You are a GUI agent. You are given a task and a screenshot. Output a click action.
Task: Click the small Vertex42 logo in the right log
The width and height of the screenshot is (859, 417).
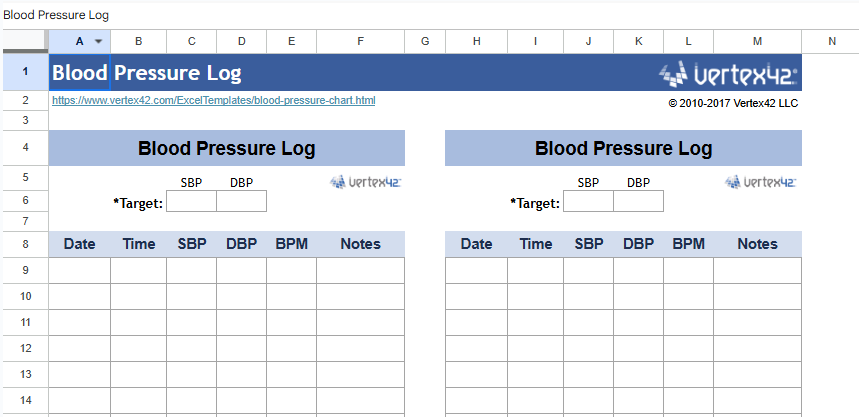761,182
